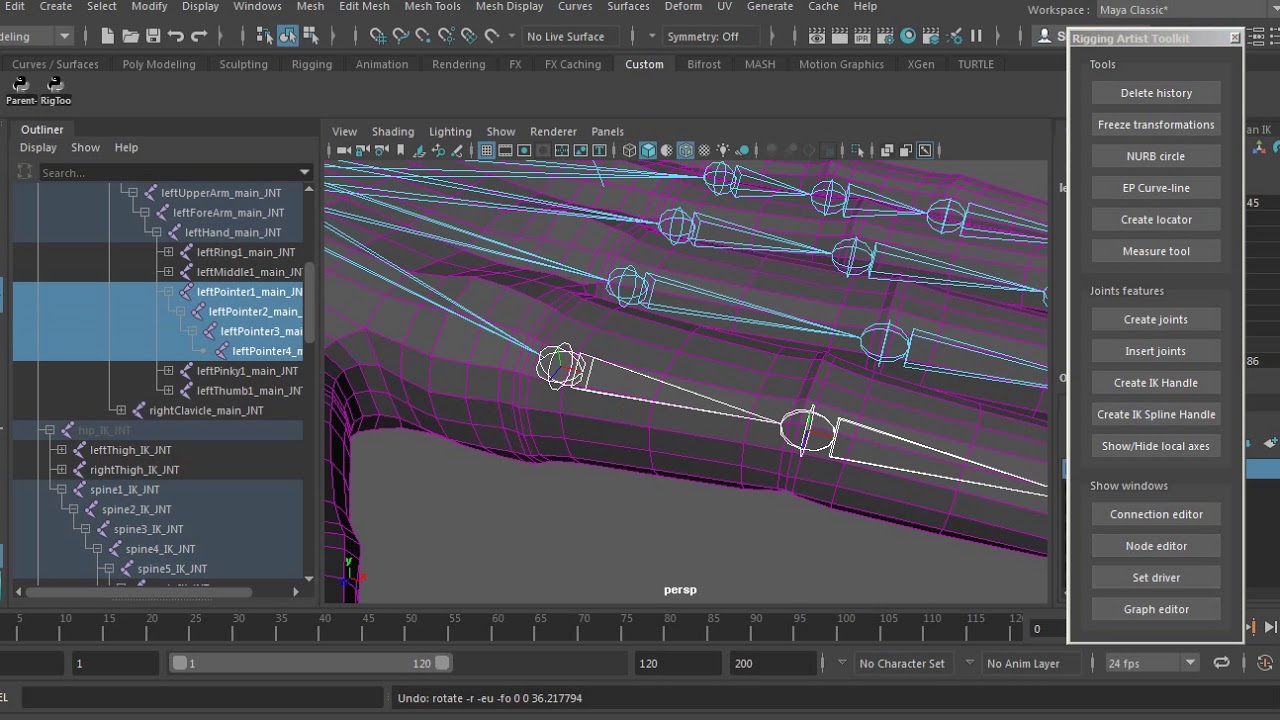1280x720 pixels.
Task: Expand leftRing1_main_JNT joint hierarchy
Action: (x=168, y=252)
